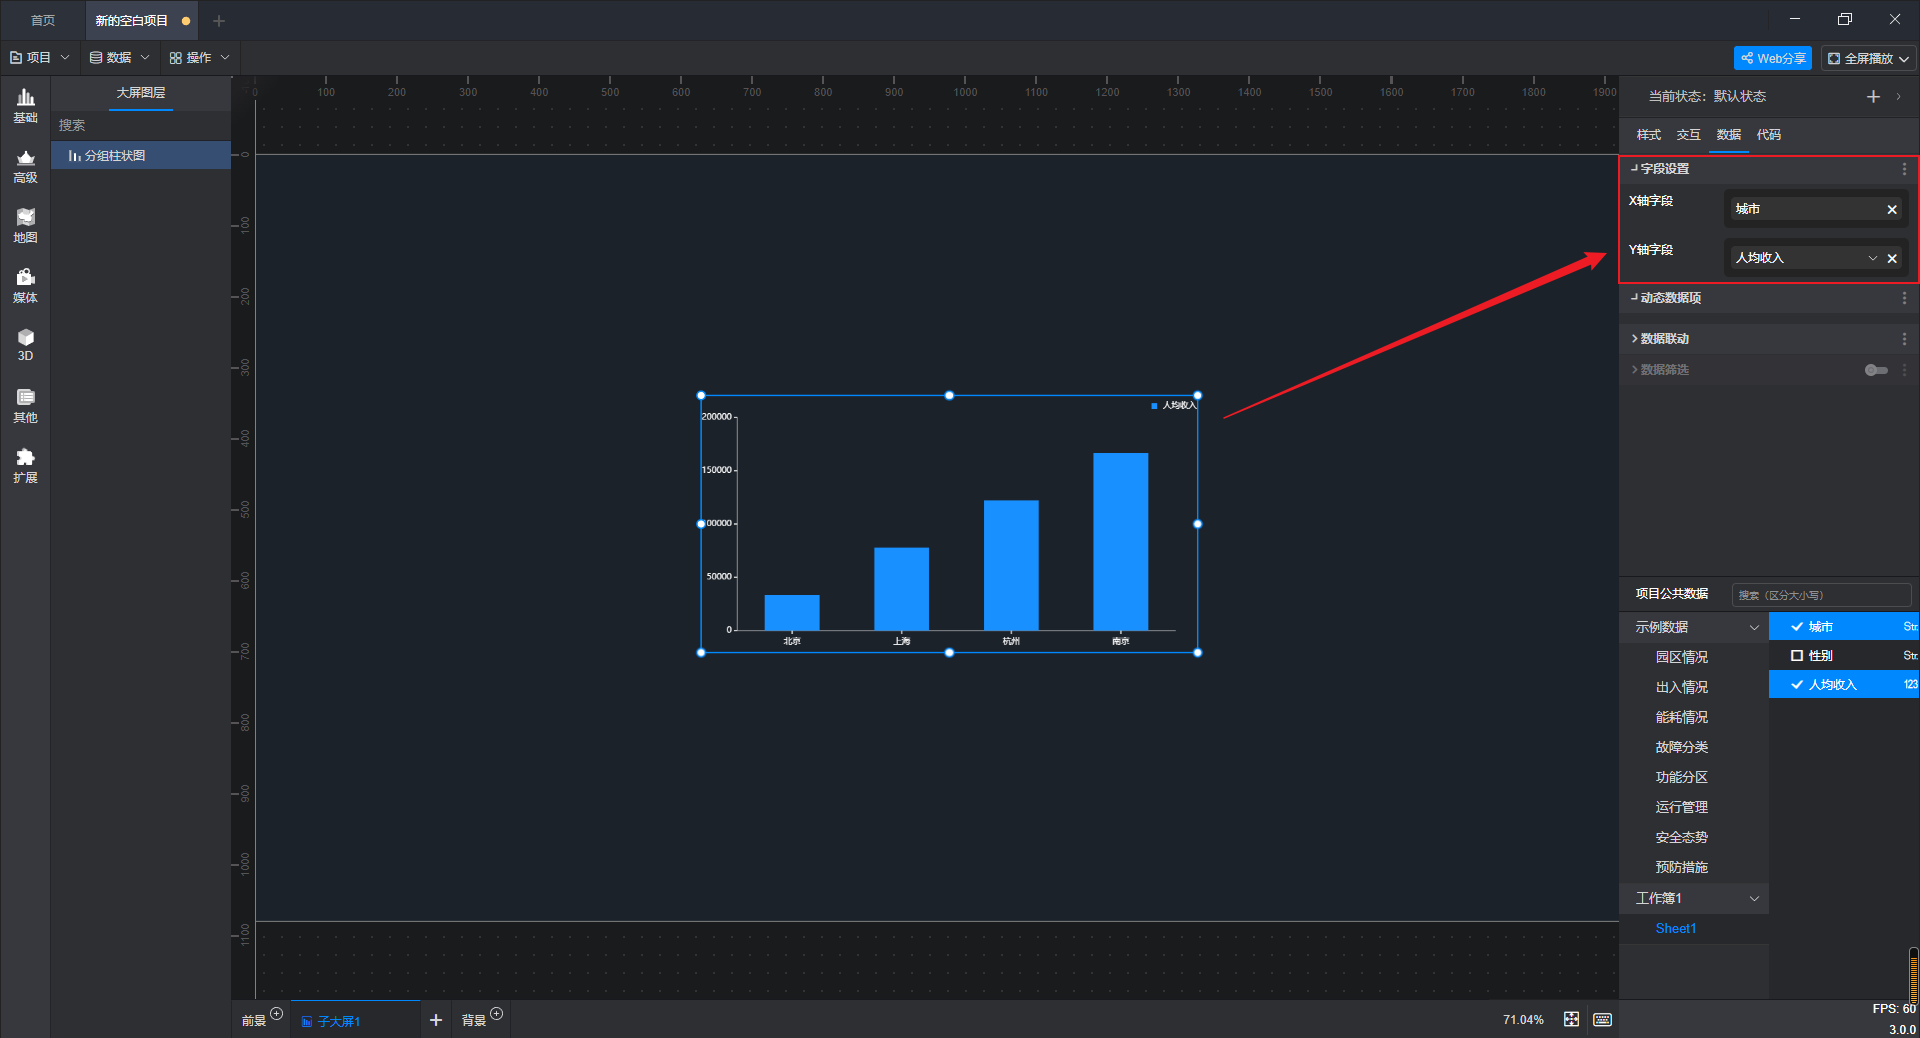Switch to the 代码 tab
The height and width of the screenshot is (1038, 1920).
point(1768,135)
